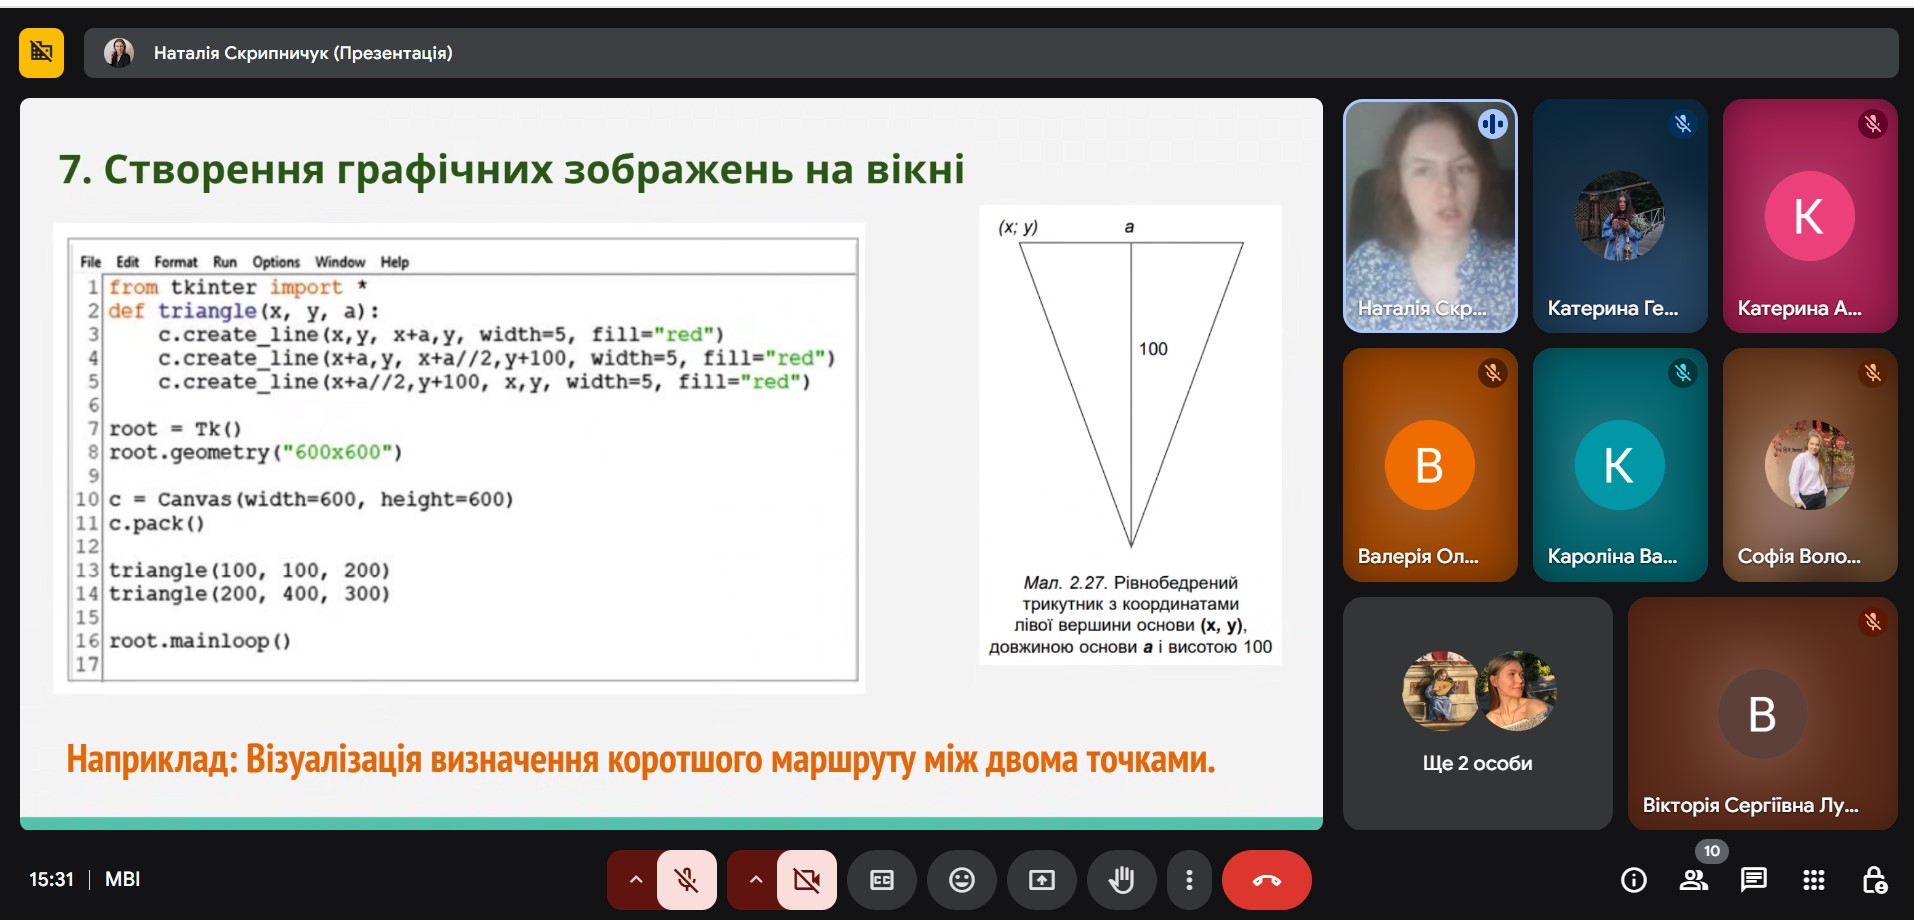Turn on camera with the crossed-out video button
The width and height of the screenshot is (1914, 920).
click(806, 880)
